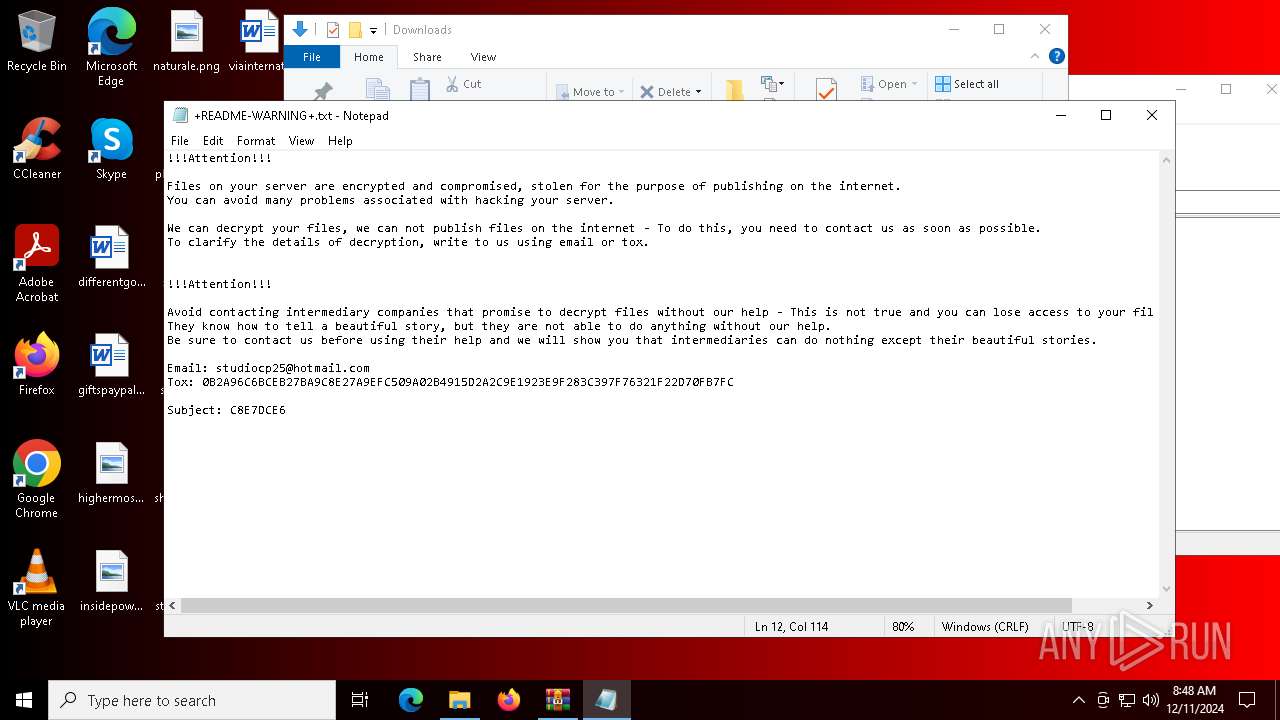Switch to the Explorer Home tab
1280x720 pixels.
369,57
